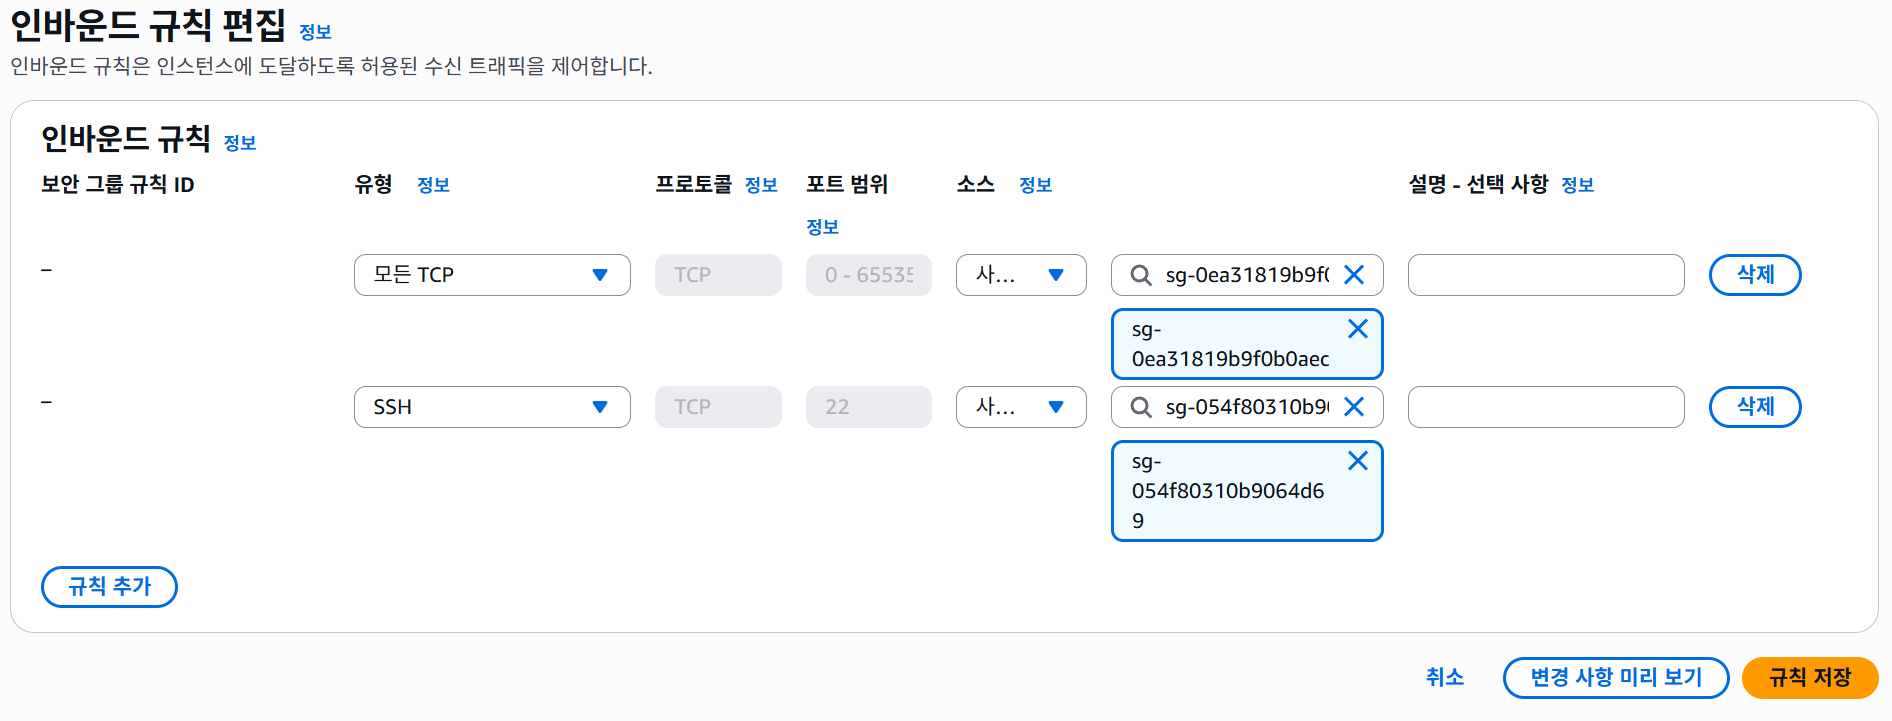Delete the SSH rule with 삭제
Image resolution: width=1892 pixels, height=721 pixels.
1754,407
